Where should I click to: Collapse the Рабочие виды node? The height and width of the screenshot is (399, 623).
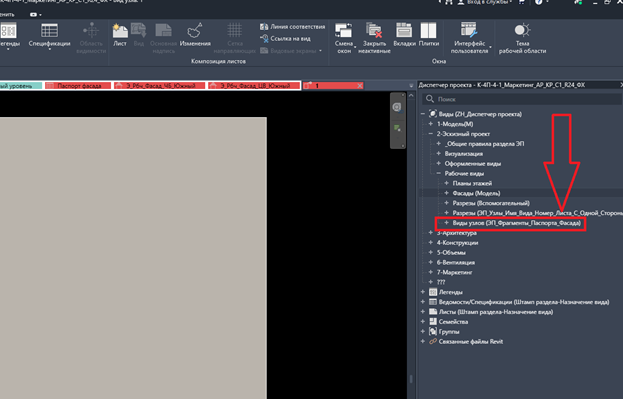[x=439, y=173]
